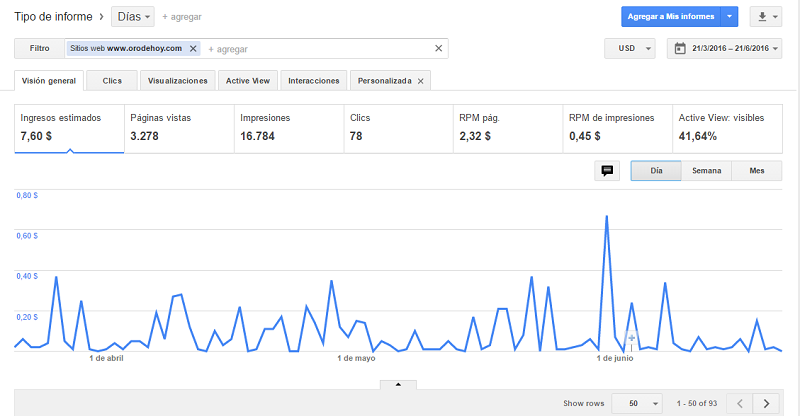
Task: Click the '0,80 $' axis value
Action: pos(27,195)
